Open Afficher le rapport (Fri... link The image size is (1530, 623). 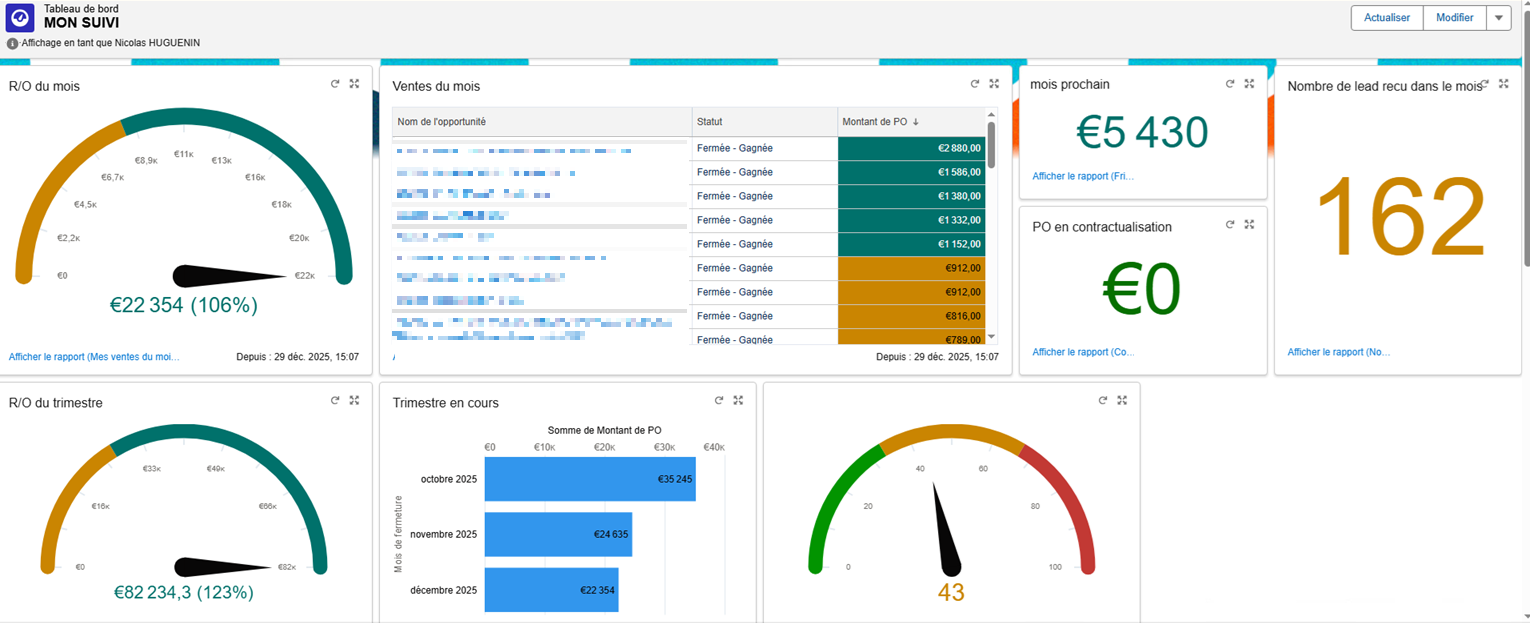pos(1083,176)
